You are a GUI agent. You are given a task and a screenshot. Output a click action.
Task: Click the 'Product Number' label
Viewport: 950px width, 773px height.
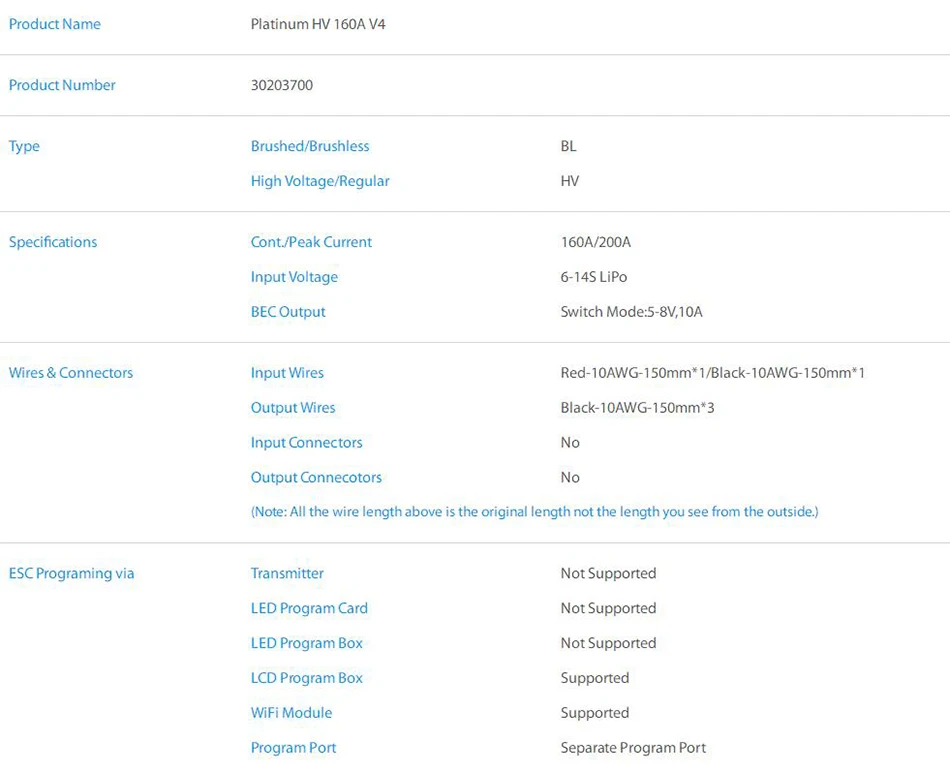coord(62,85)
